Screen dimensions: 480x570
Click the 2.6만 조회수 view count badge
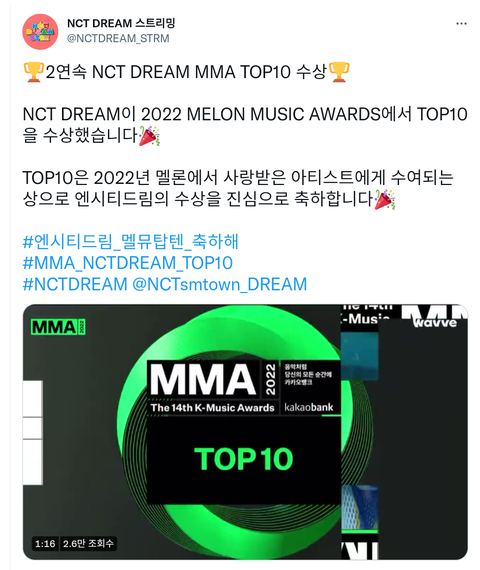[88, 544]
